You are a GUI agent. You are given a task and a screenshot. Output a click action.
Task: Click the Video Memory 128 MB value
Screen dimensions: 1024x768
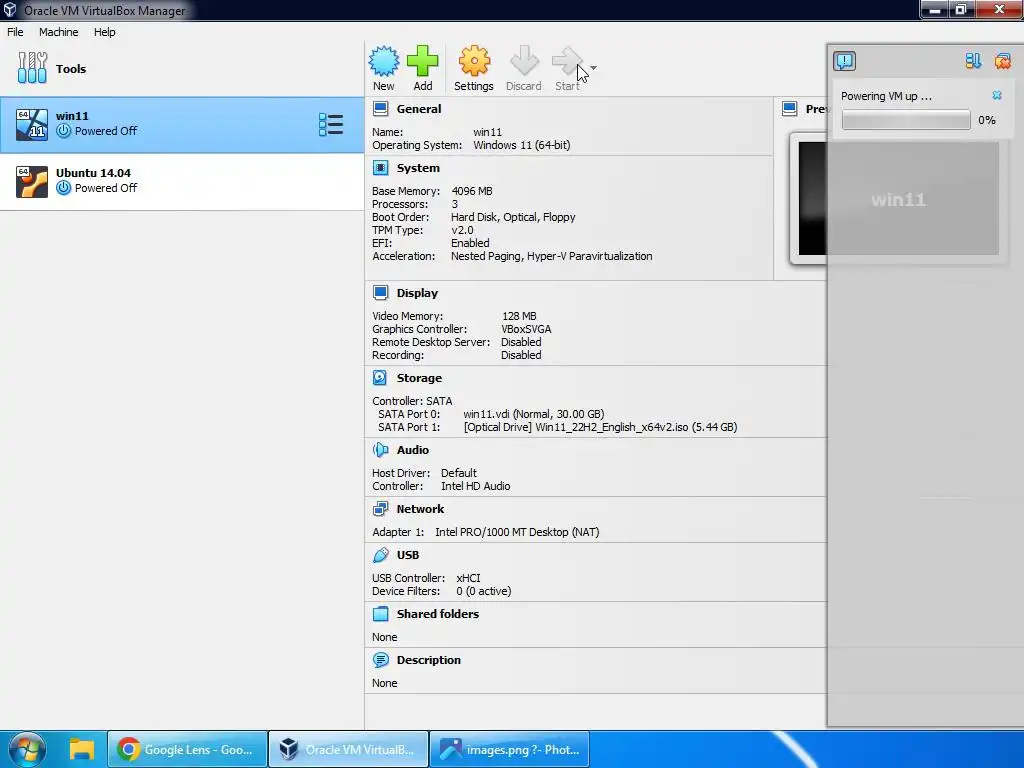pos(519,316)
